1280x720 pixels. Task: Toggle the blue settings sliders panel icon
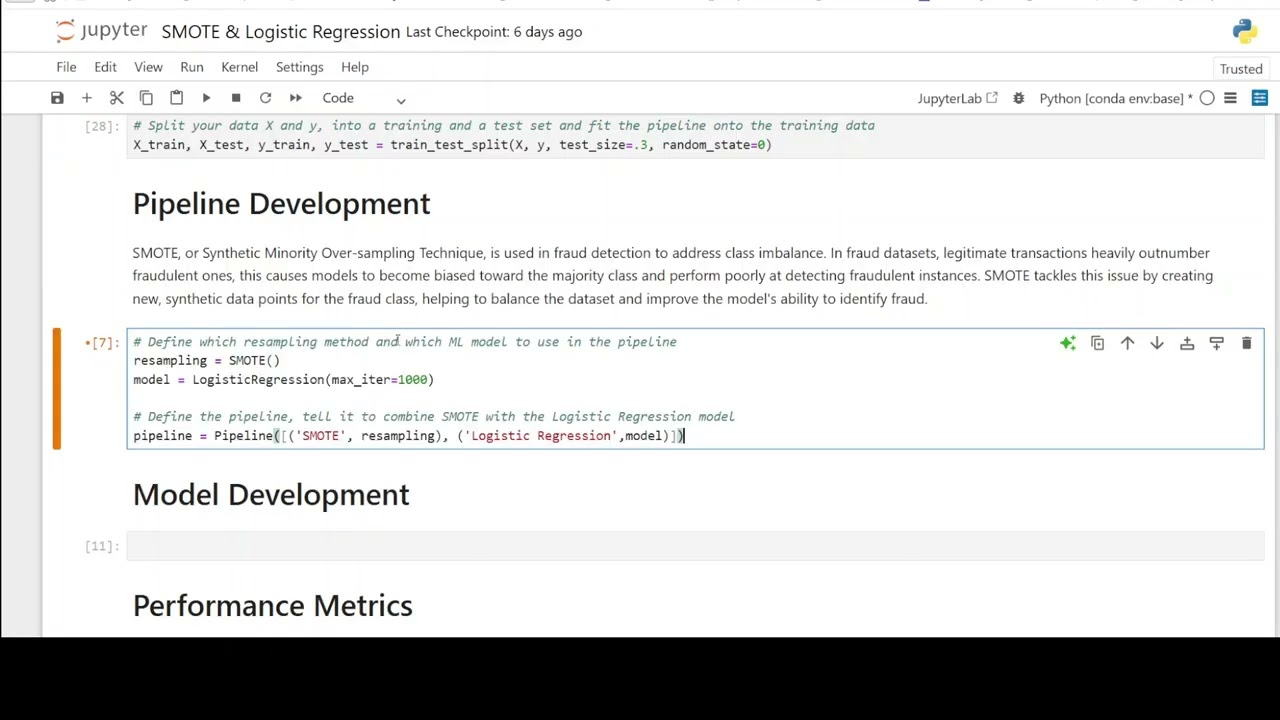point(1260,98)
